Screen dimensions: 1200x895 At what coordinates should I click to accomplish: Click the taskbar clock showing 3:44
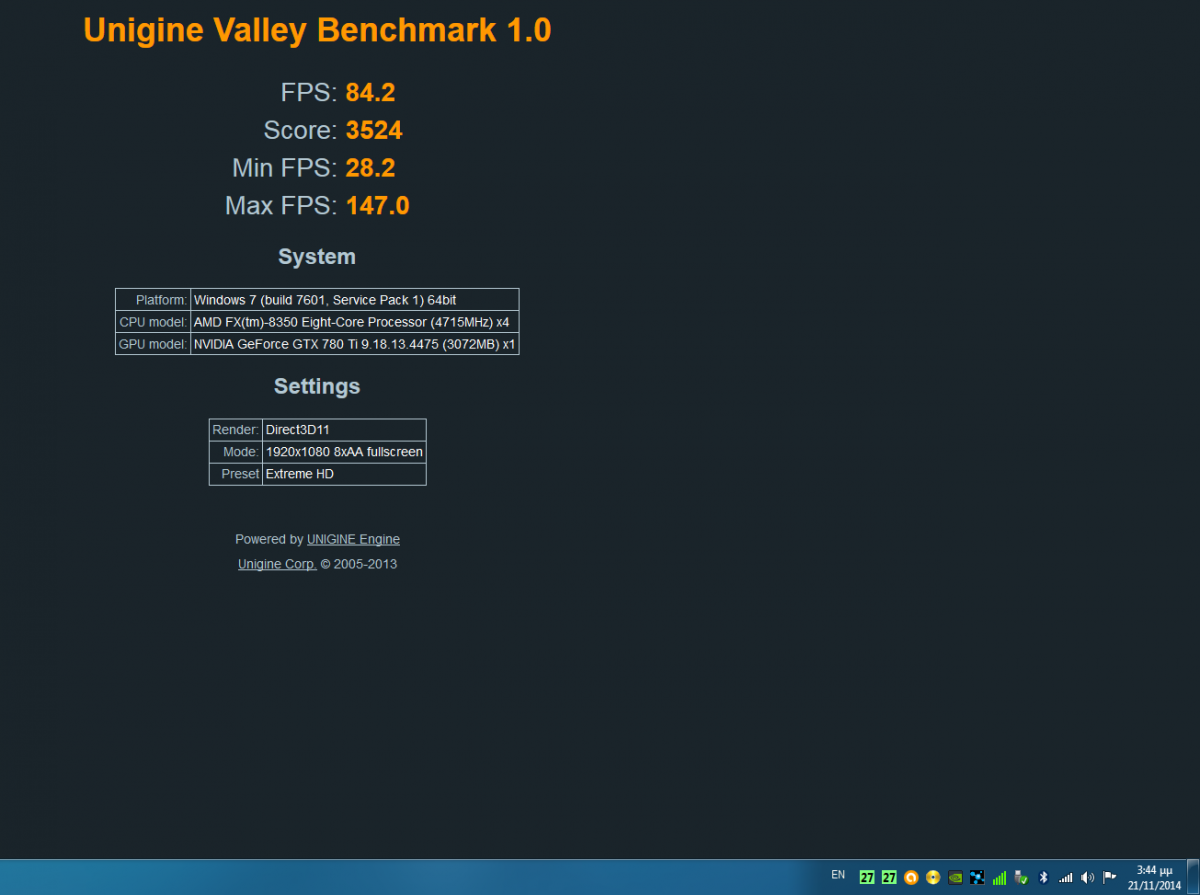(x=1154, y=870)
